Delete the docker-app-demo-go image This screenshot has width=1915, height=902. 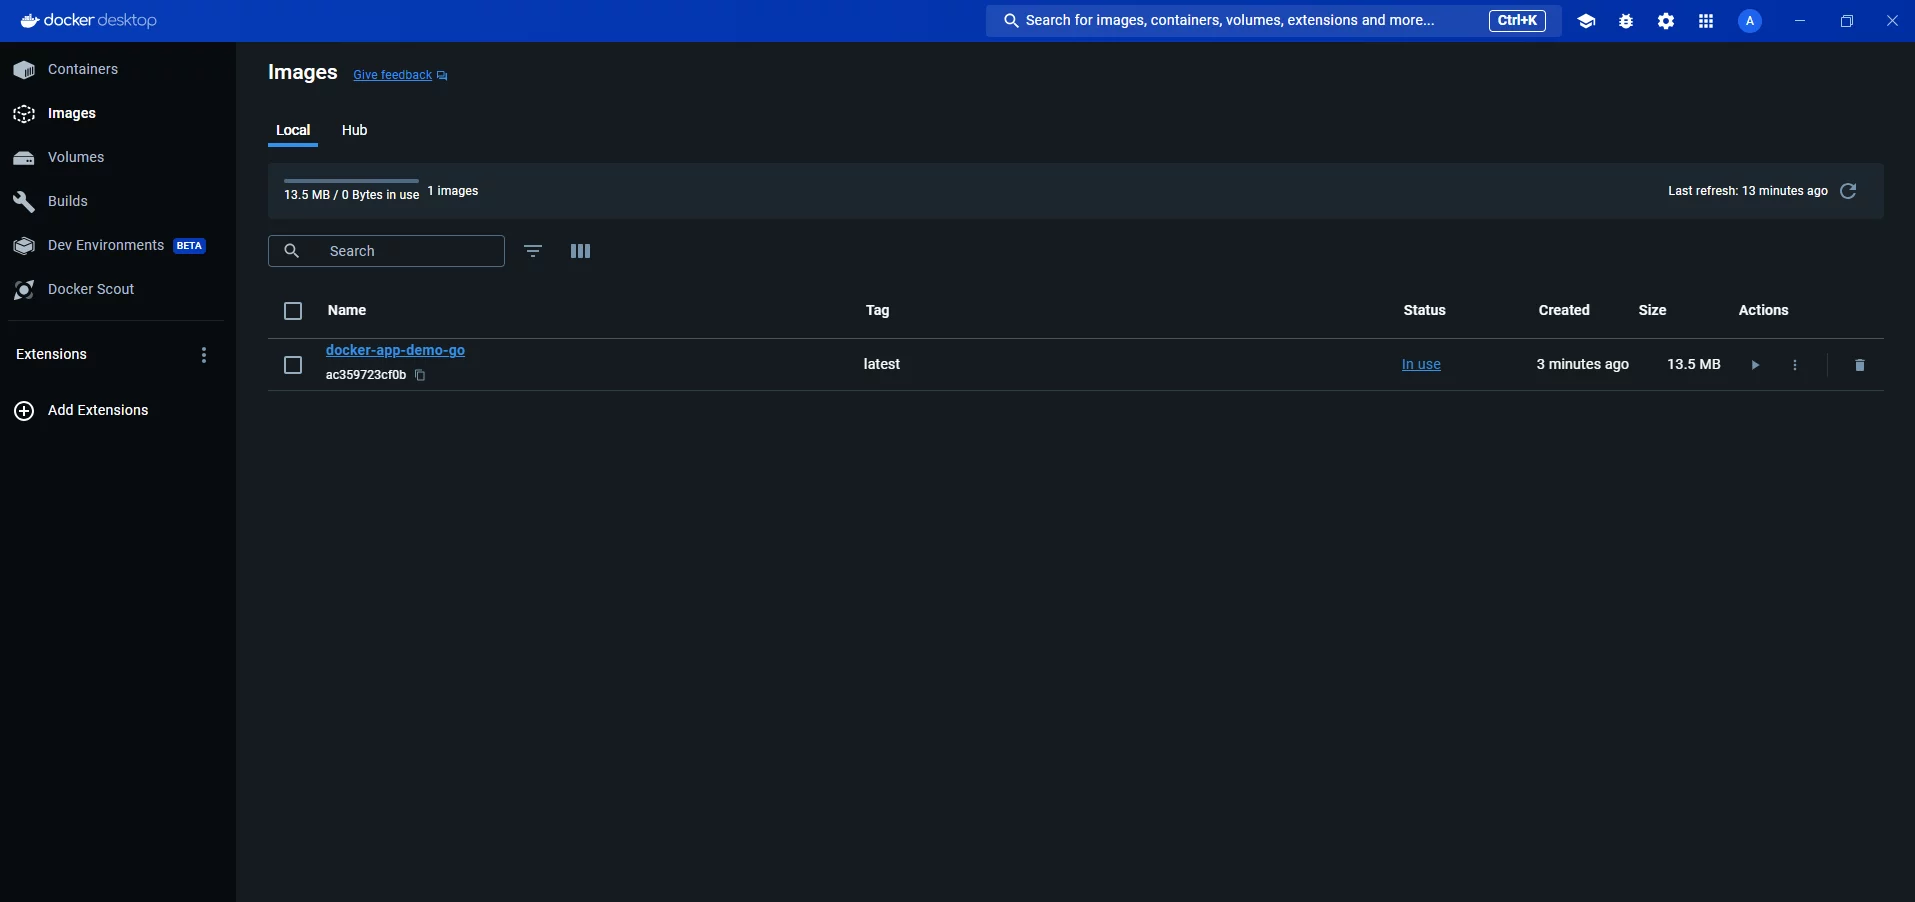[1860, 365]
